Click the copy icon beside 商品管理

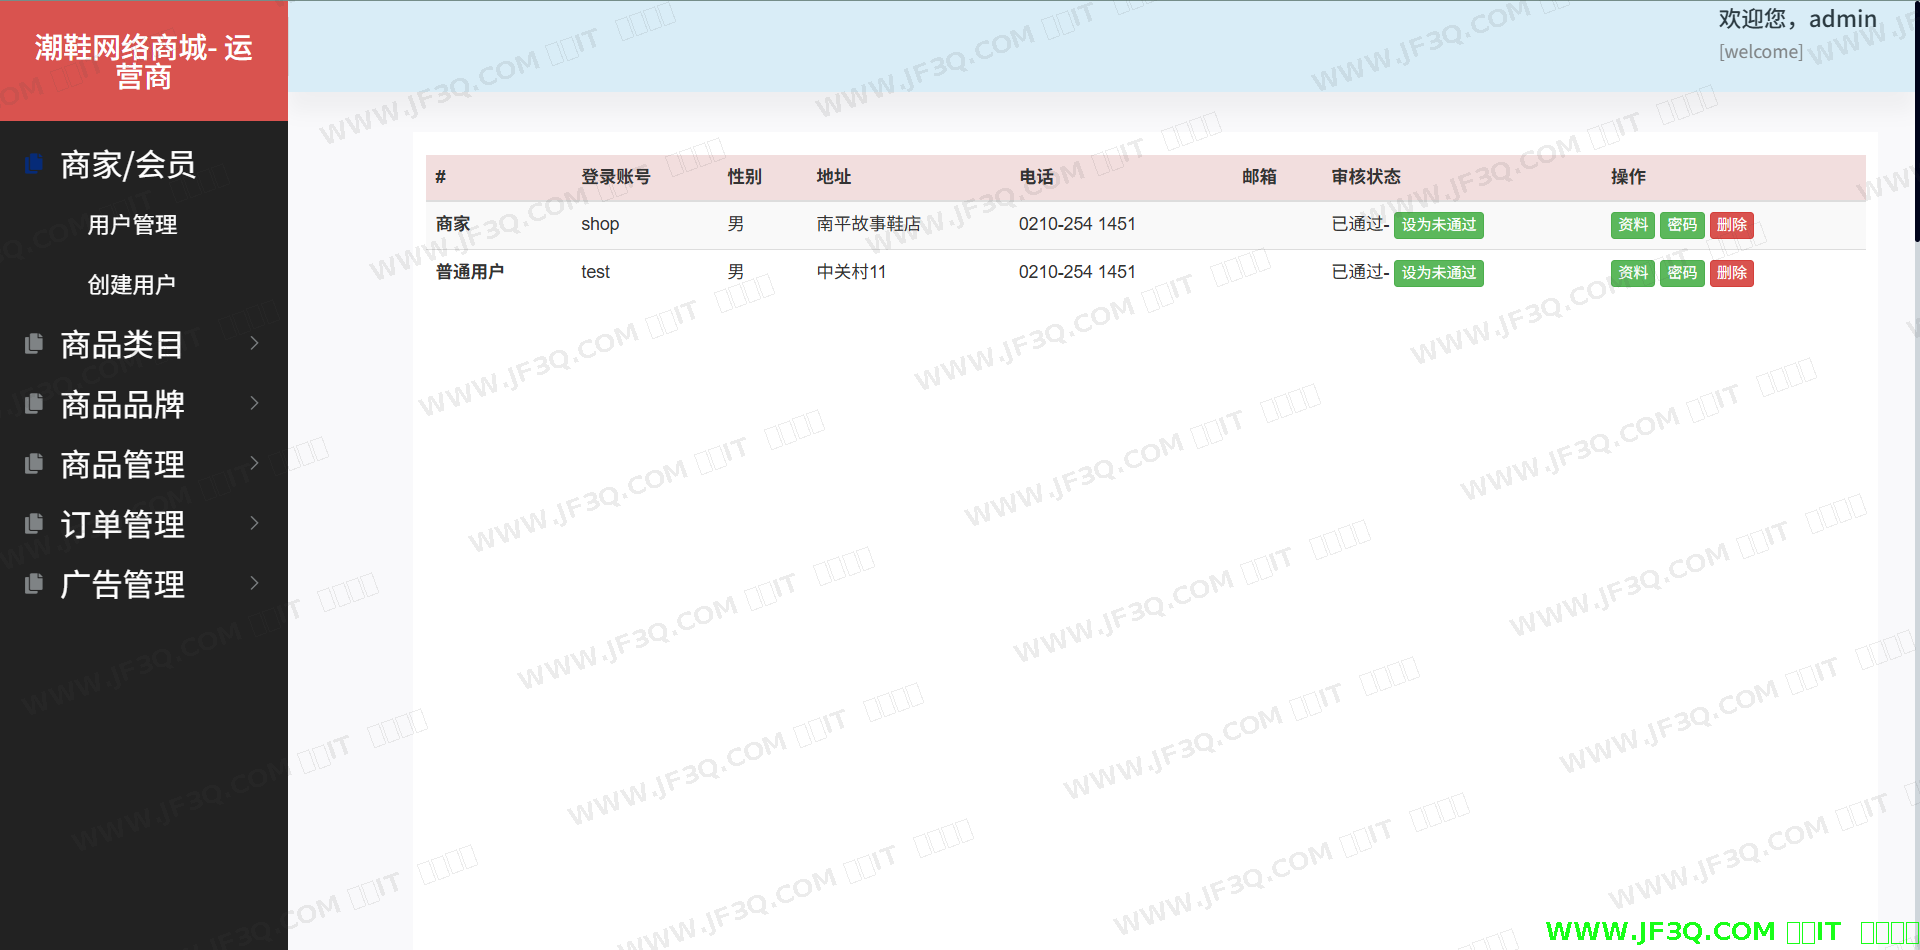34,464
